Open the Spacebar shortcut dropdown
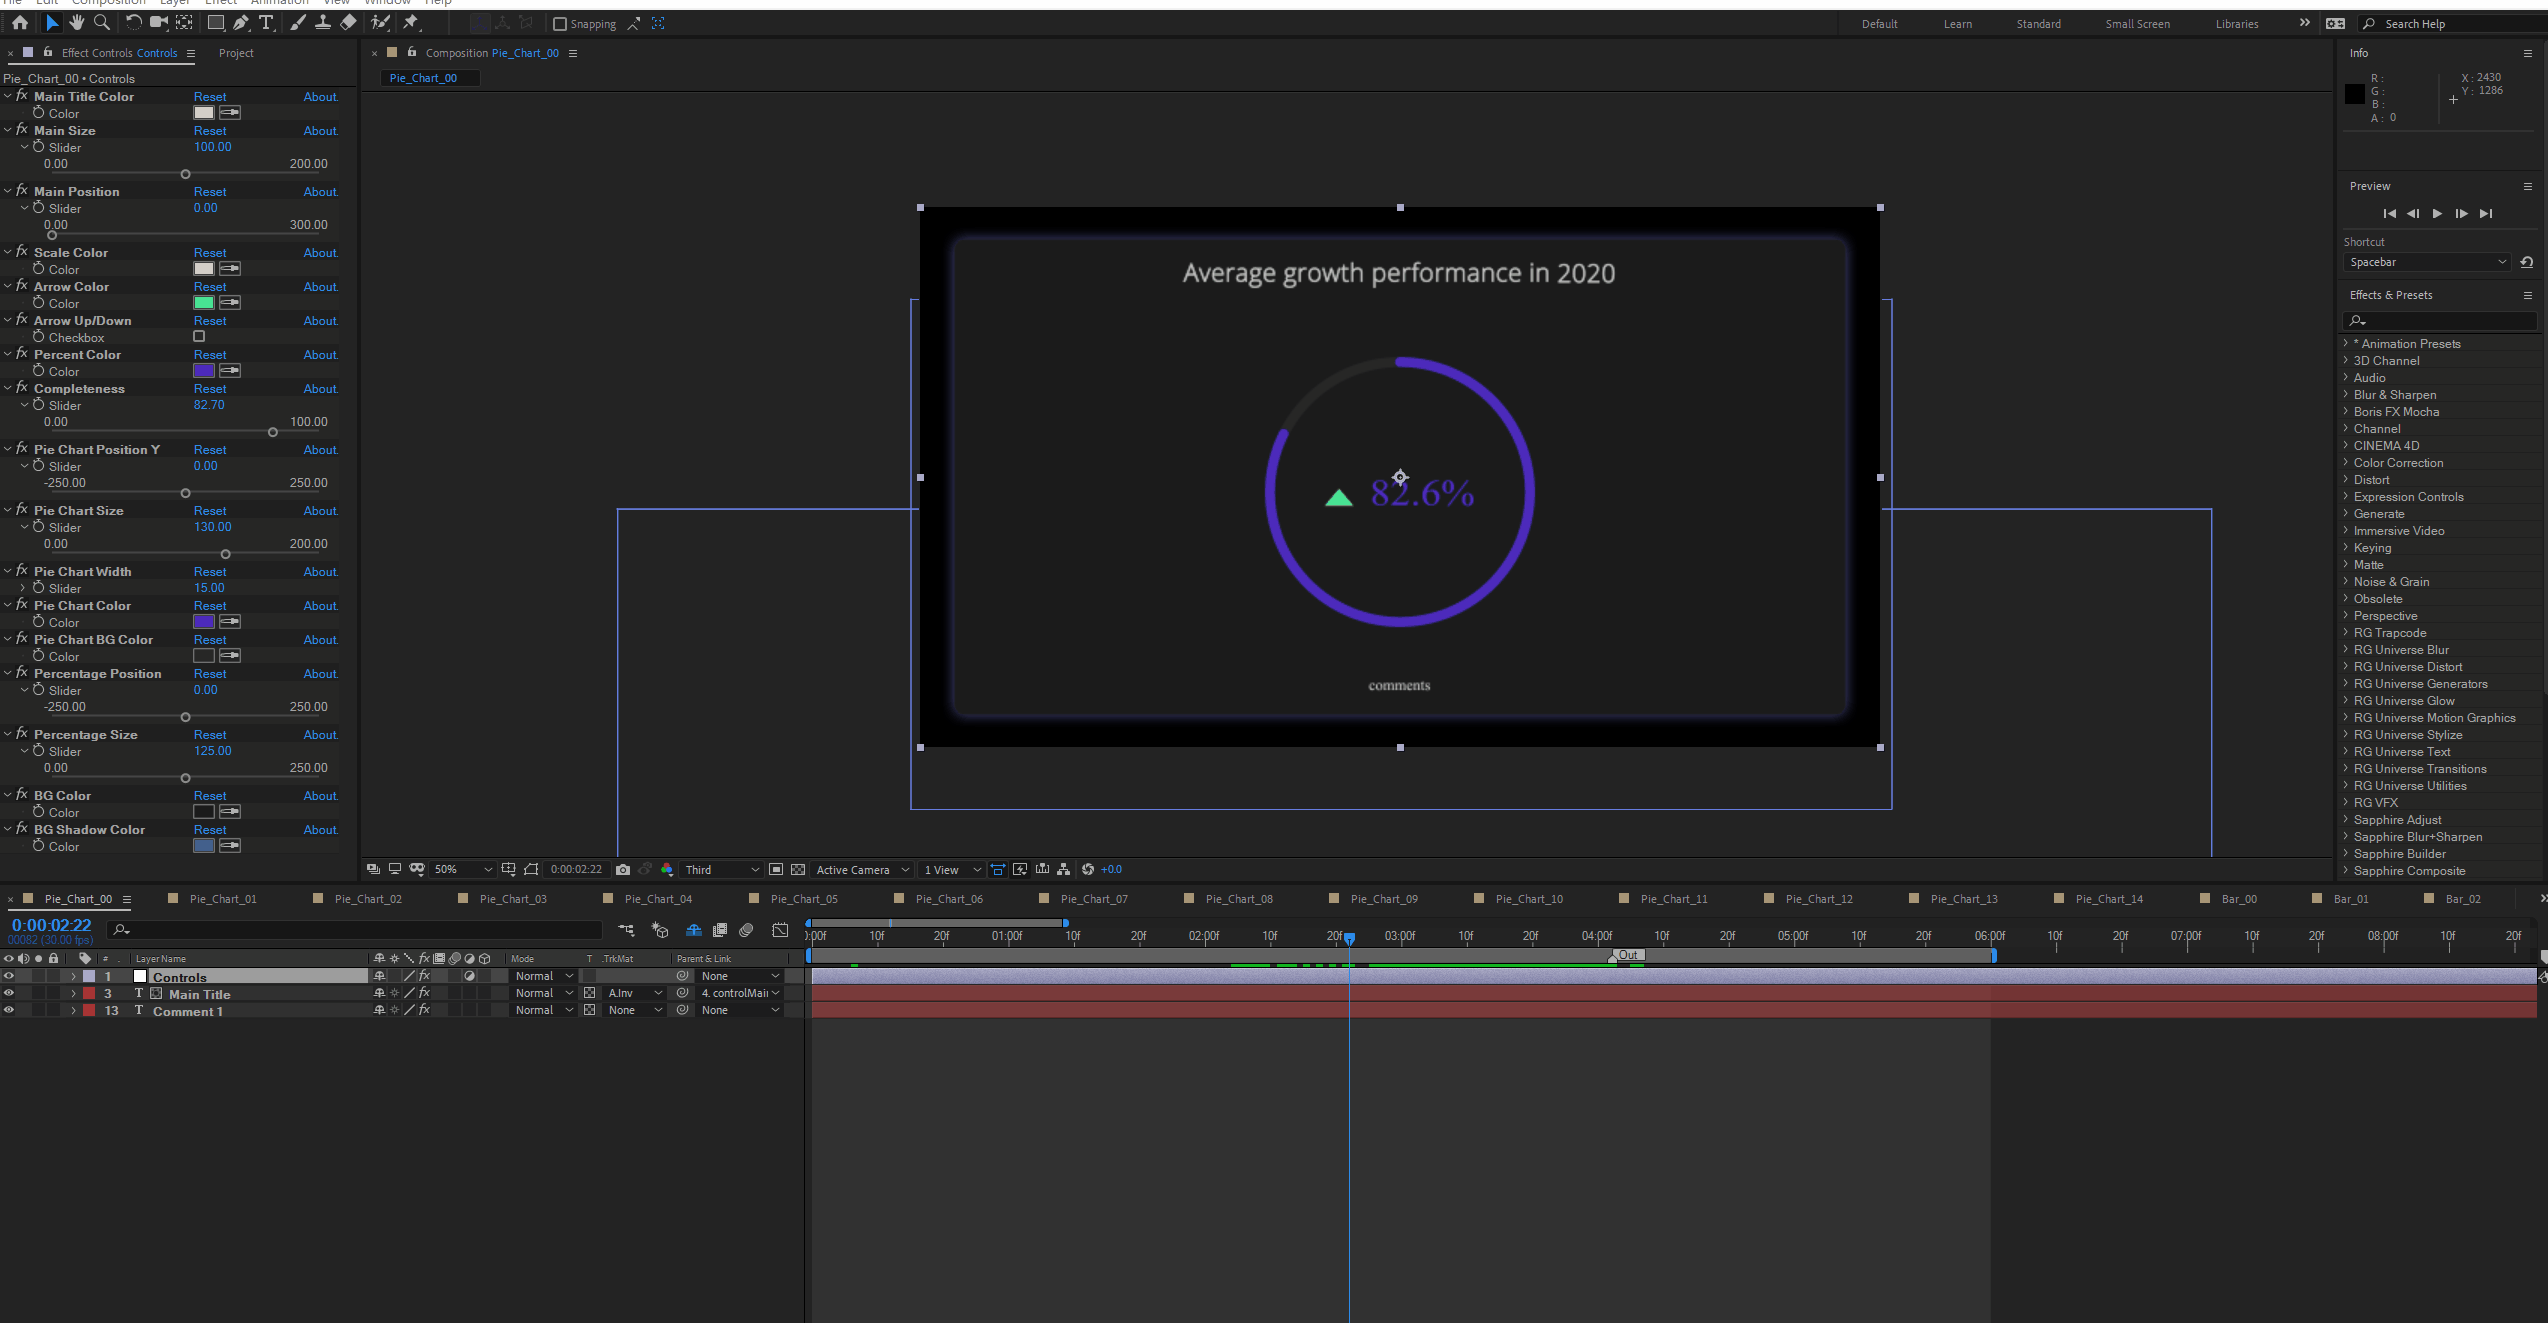Viewport: 2548px width, 1323px height. tap(2428, 262)
